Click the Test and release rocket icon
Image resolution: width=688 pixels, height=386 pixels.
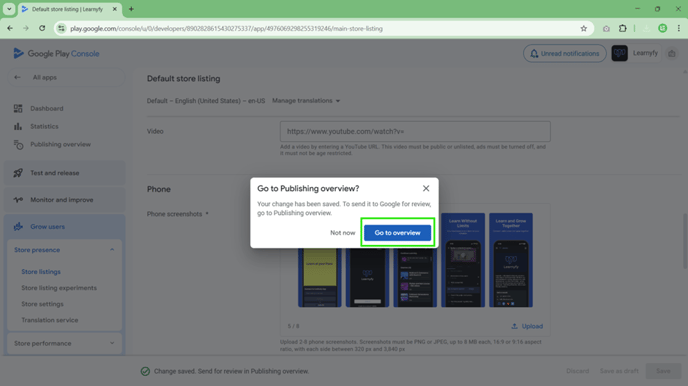(x=18, y=173)
